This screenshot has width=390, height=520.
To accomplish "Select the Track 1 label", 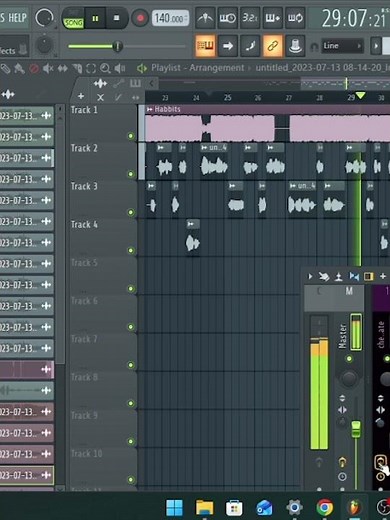I will pos(84,110).
